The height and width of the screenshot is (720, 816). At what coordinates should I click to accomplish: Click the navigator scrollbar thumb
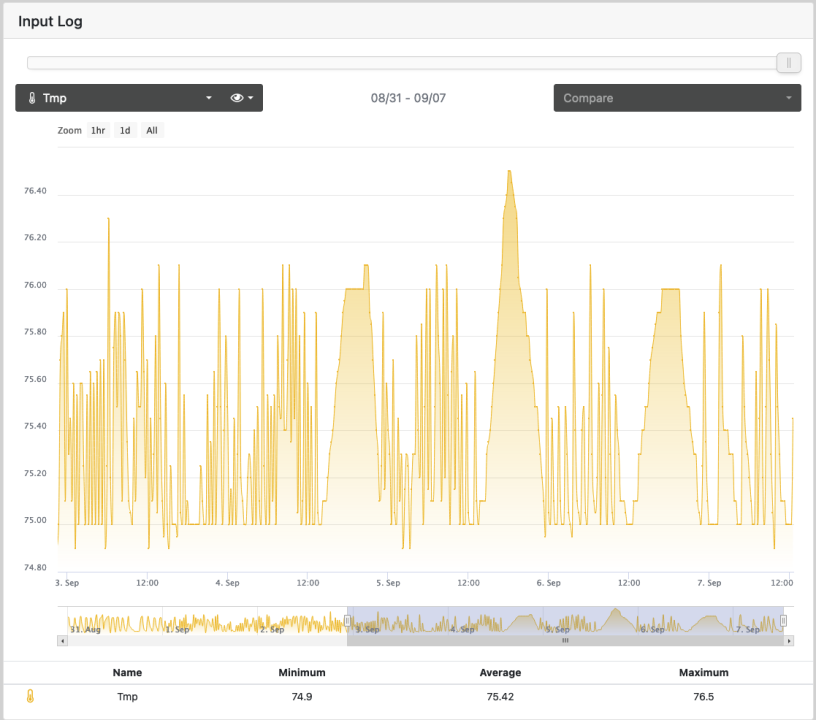click(x=565, y=641)
